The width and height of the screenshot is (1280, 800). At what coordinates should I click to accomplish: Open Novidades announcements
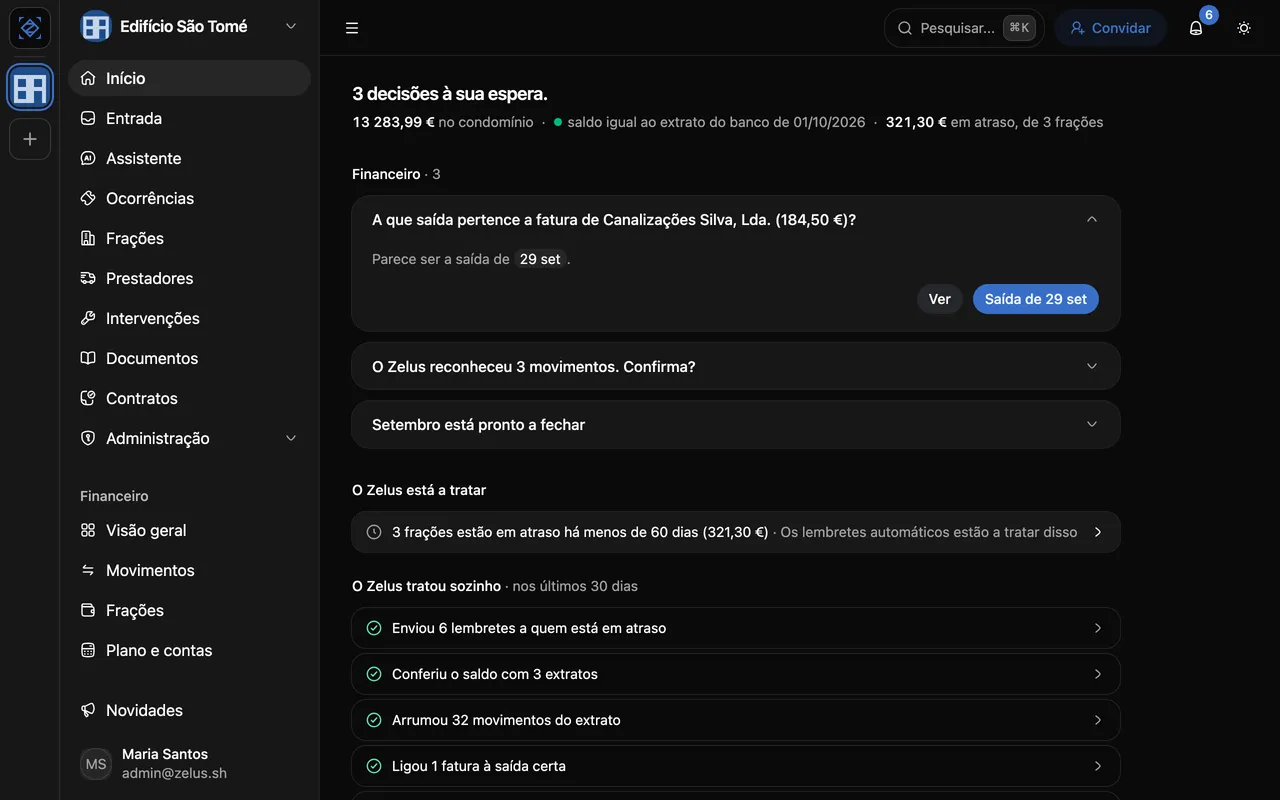(189, 710)
